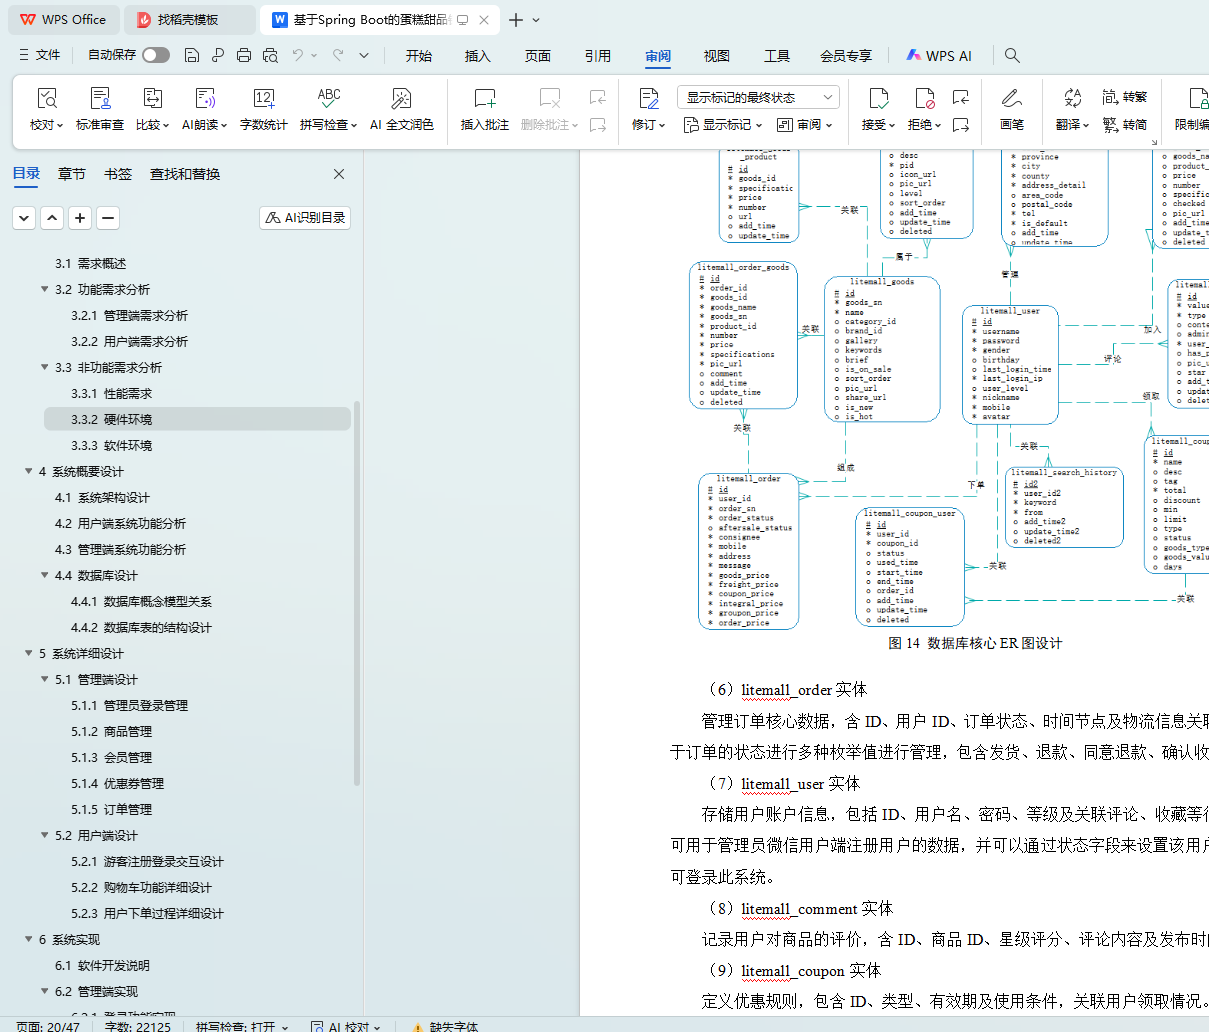Click the 字数统计 word count icon
Viewport: 1209px width, 1032px height.
263,99
